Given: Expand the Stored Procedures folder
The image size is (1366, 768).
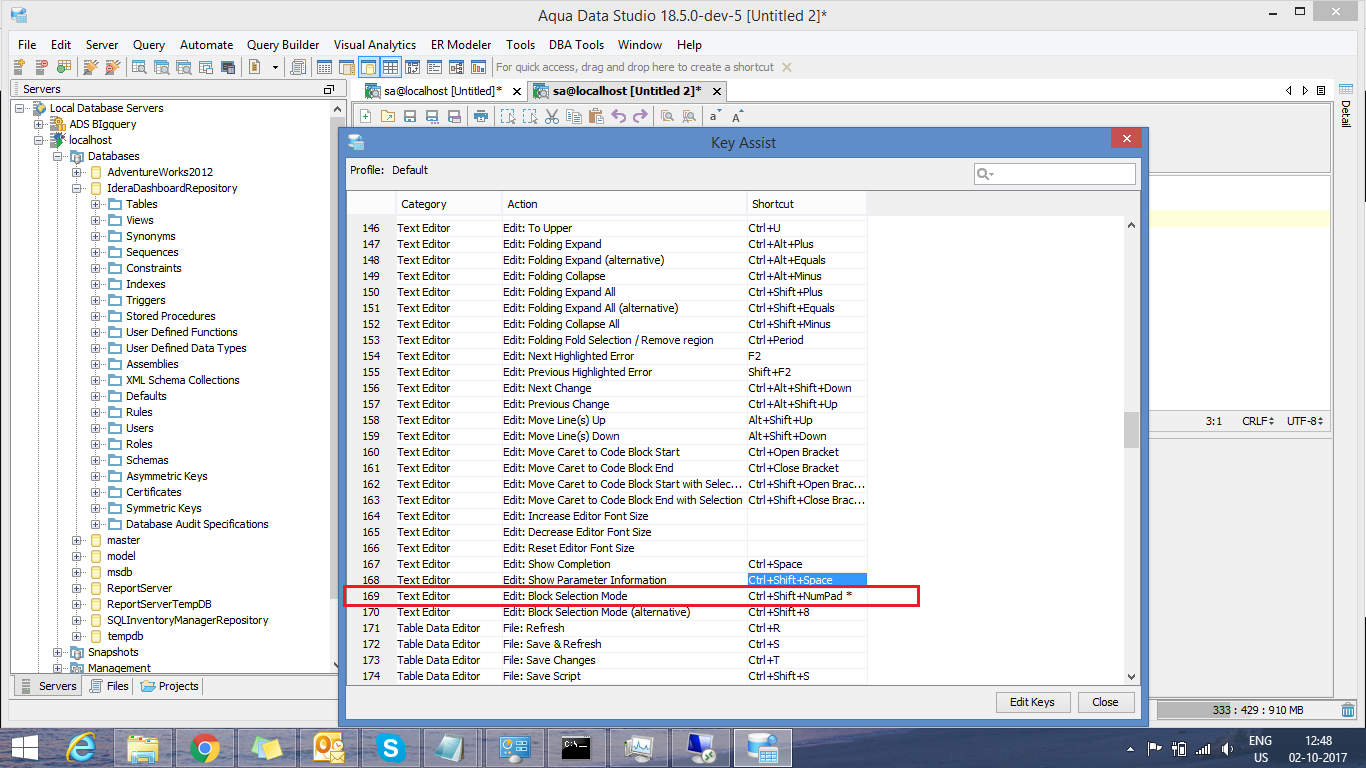Looking at the screenshot, I should pos(96,316).
